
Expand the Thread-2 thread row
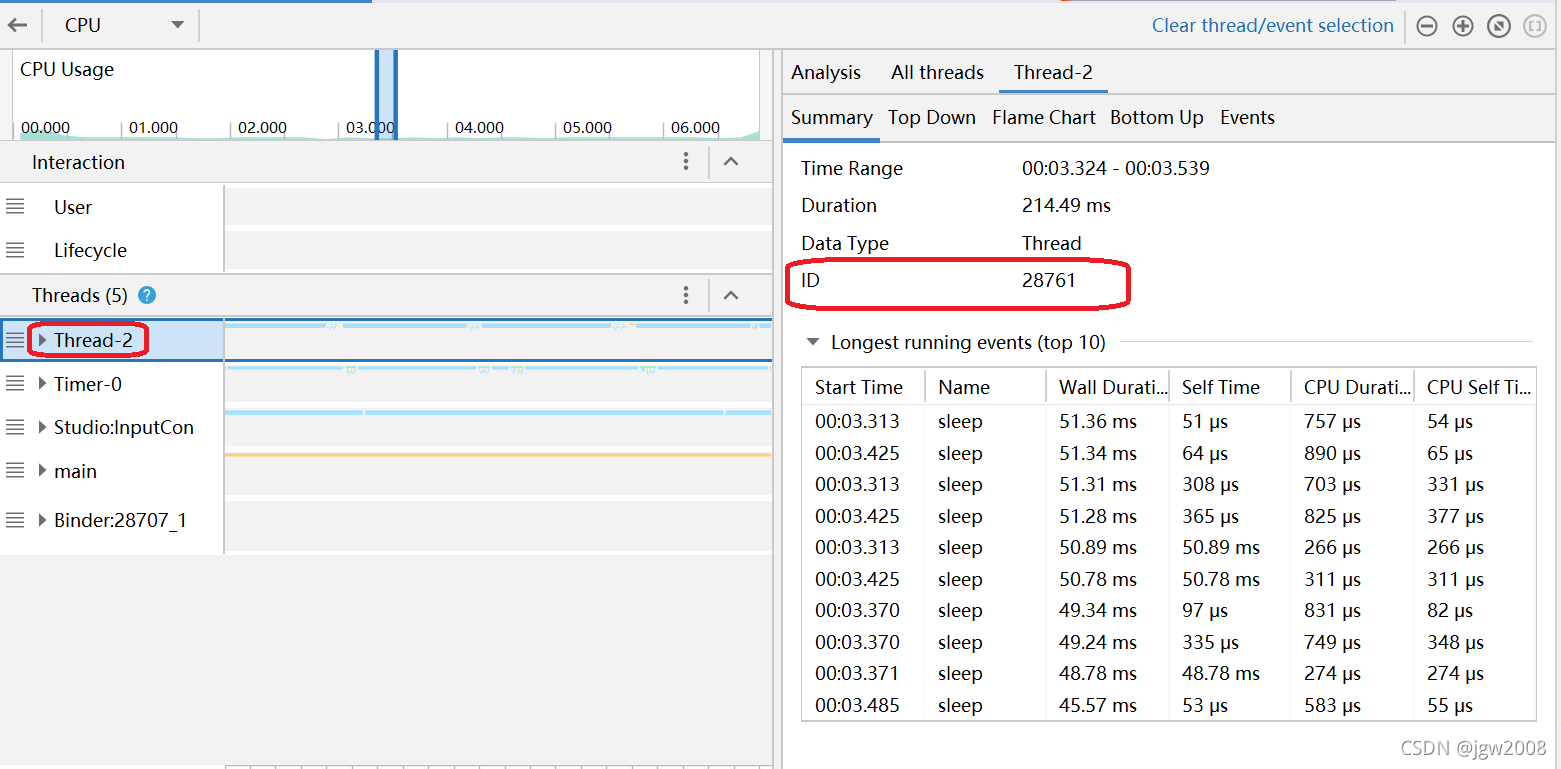coord(42,340)
